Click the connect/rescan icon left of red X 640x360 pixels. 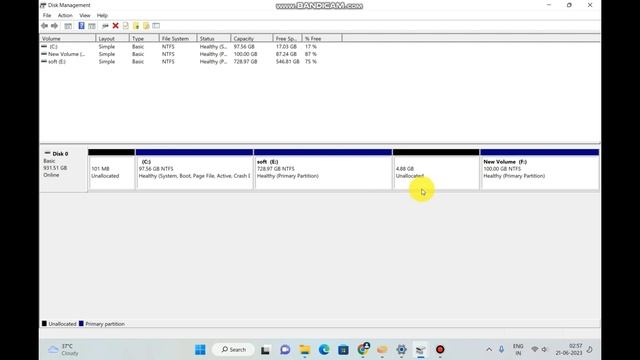tap(105, 26)
